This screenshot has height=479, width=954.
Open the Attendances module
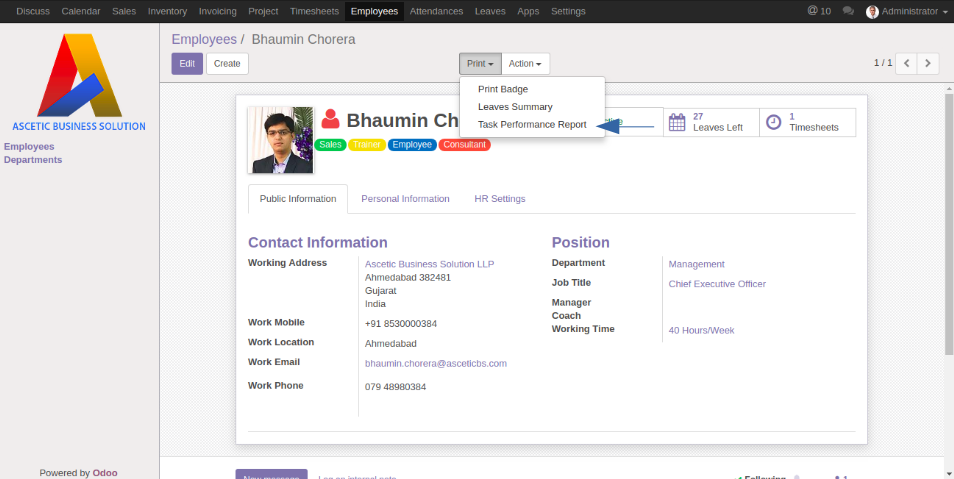tap(436, 11)
